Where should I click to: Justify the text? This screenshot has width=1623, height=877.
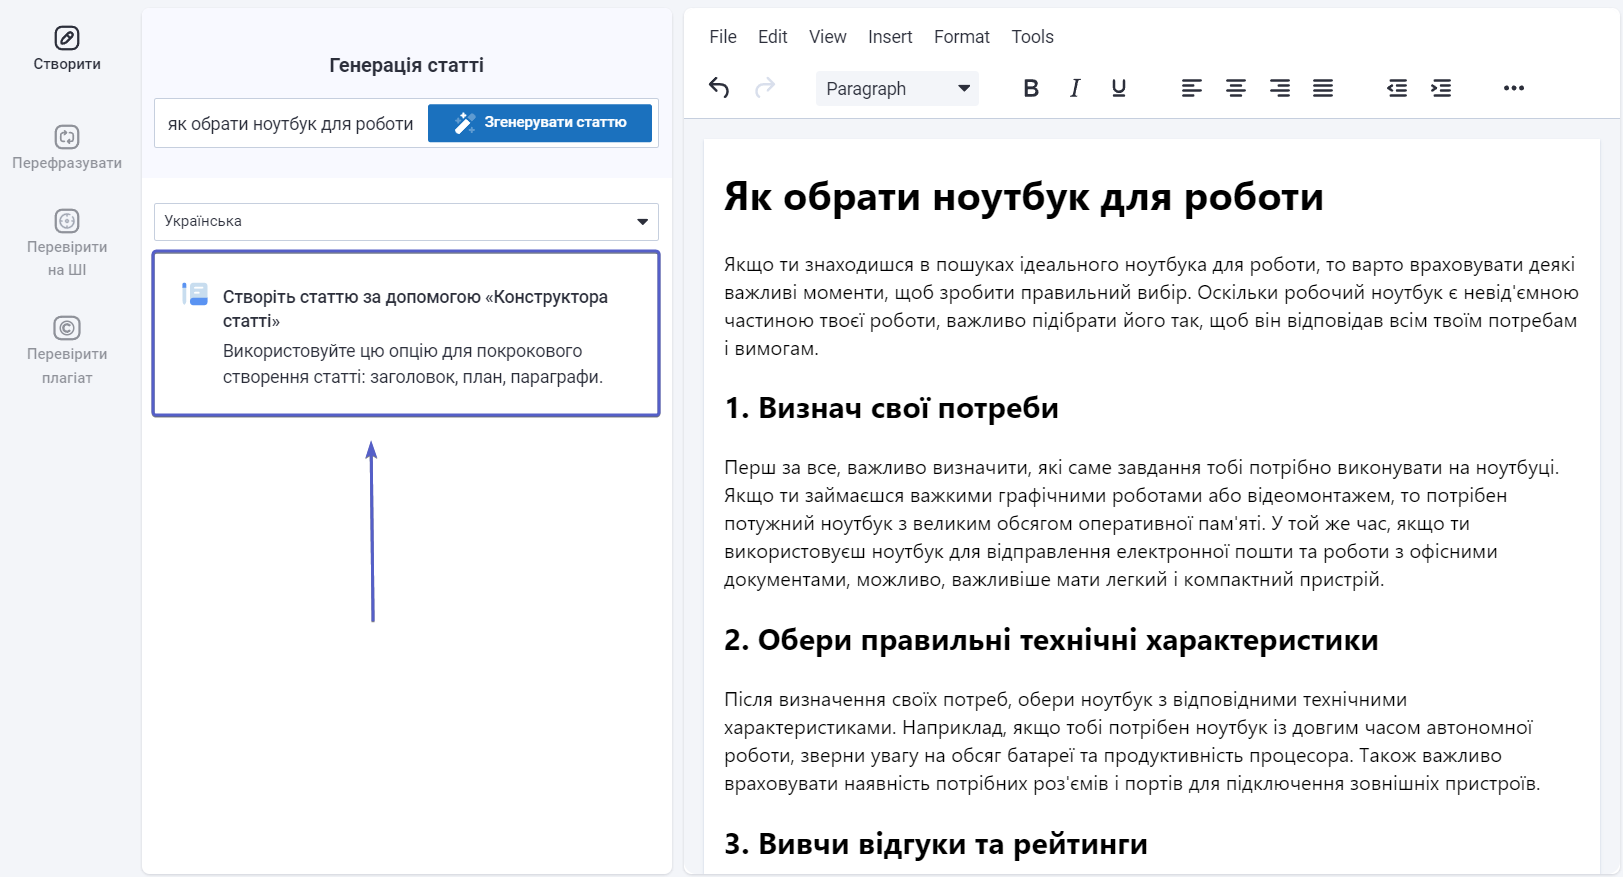tap(1323, 88)
